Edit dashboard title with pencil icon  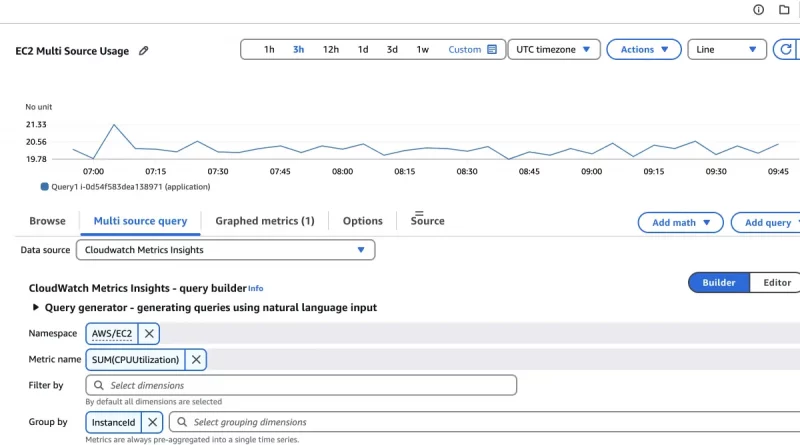pos(143,51)
